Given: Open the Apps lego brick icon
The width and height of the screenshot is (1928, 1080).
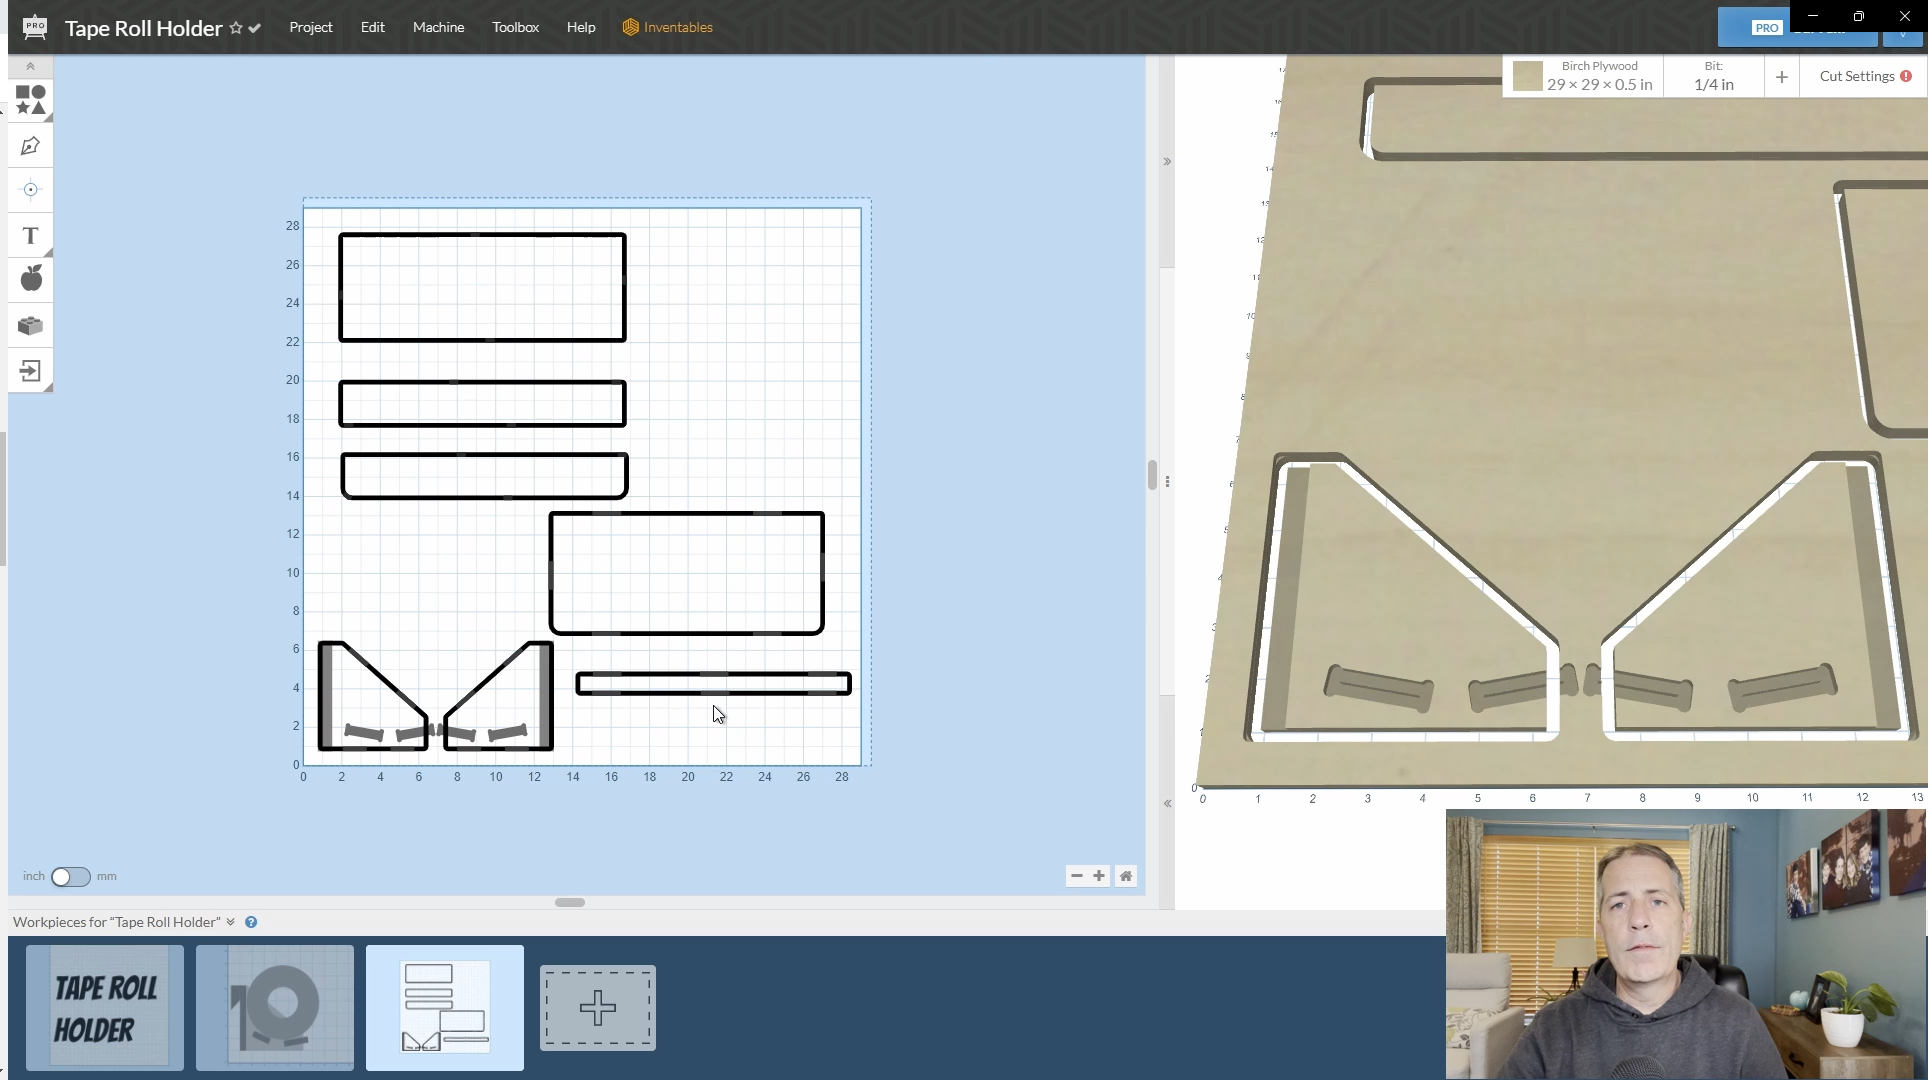Looking at the screenshot, I should click(x=30, y=325).
